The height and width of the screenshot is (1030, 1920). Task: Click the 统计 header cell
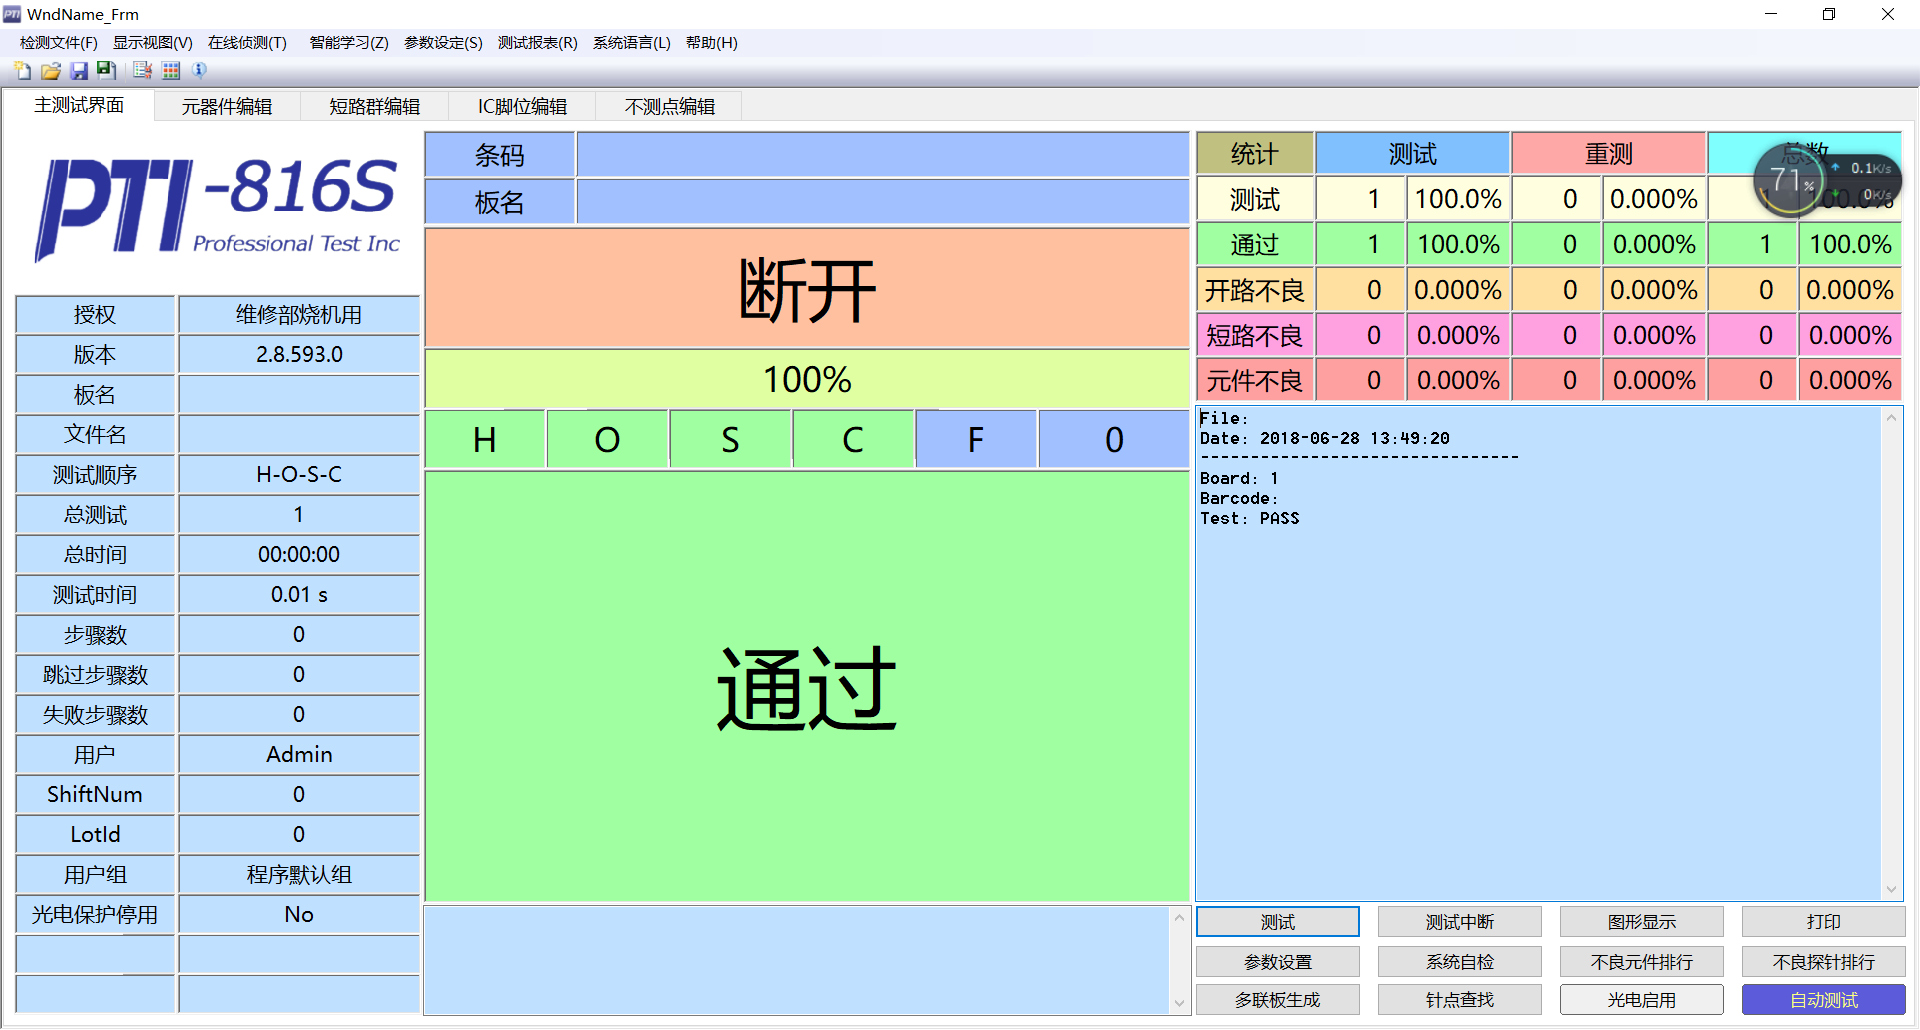pyautogui.click(x=1255, y=154)
